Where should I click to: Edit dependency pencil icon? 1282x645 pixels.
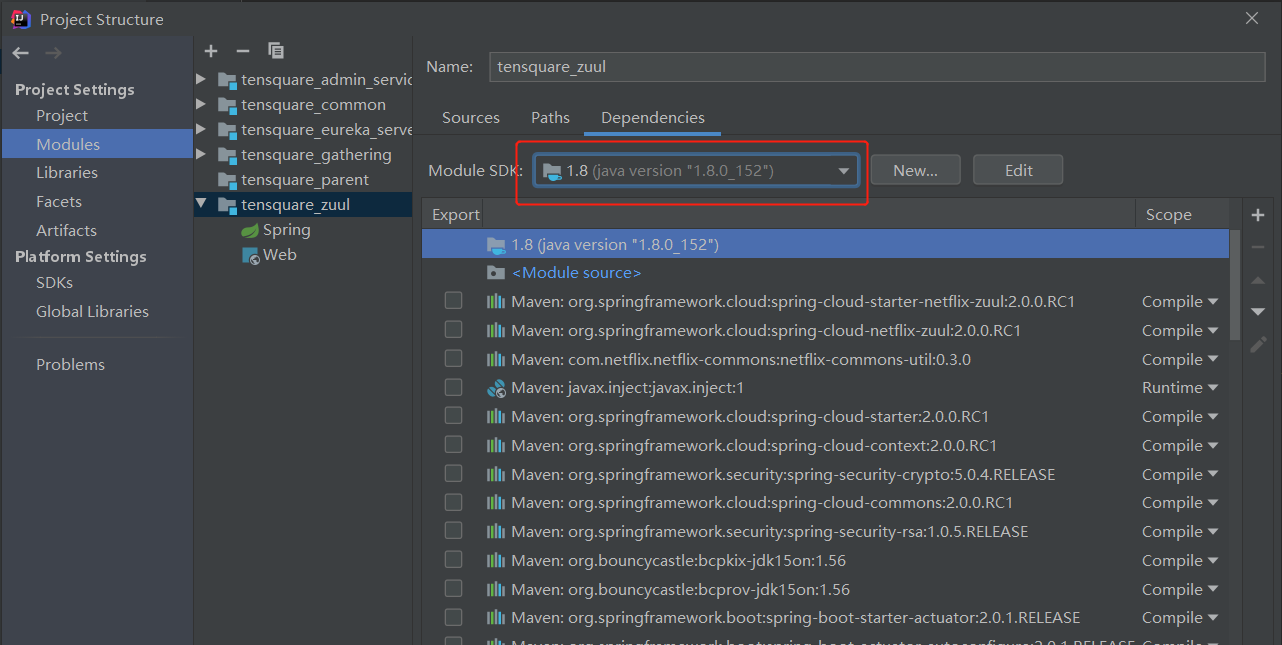1258,344
